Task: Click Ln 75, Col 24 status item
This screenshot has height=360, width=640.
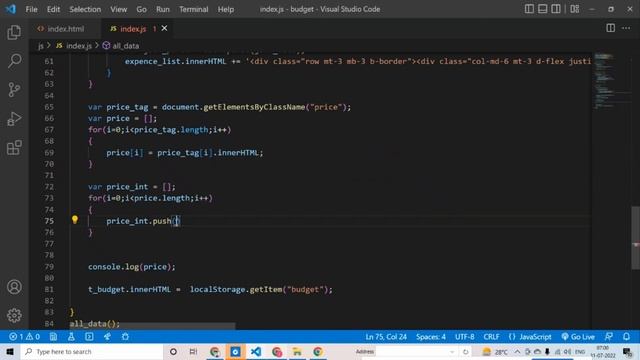Action: click(x=386, y=337)
